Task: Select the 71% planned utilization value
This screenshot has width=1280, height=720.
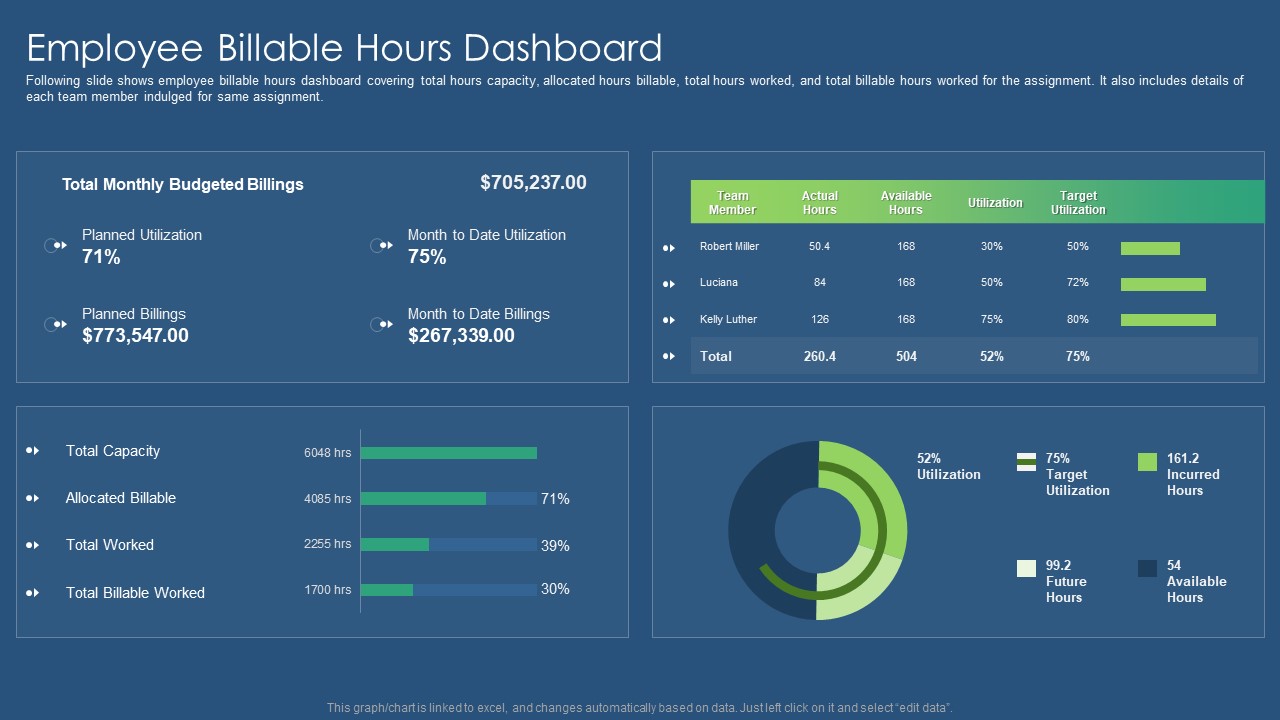Action: click(x=101, y=257)
